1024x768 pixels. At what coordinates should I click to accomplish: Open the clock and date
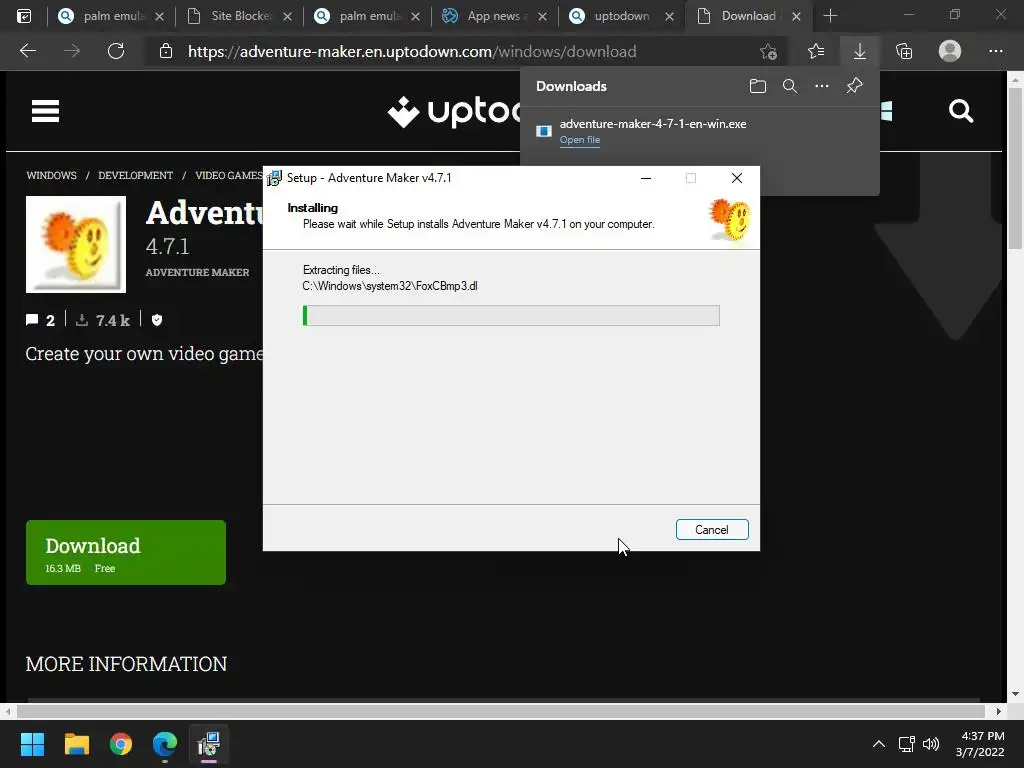click(980, 744)
